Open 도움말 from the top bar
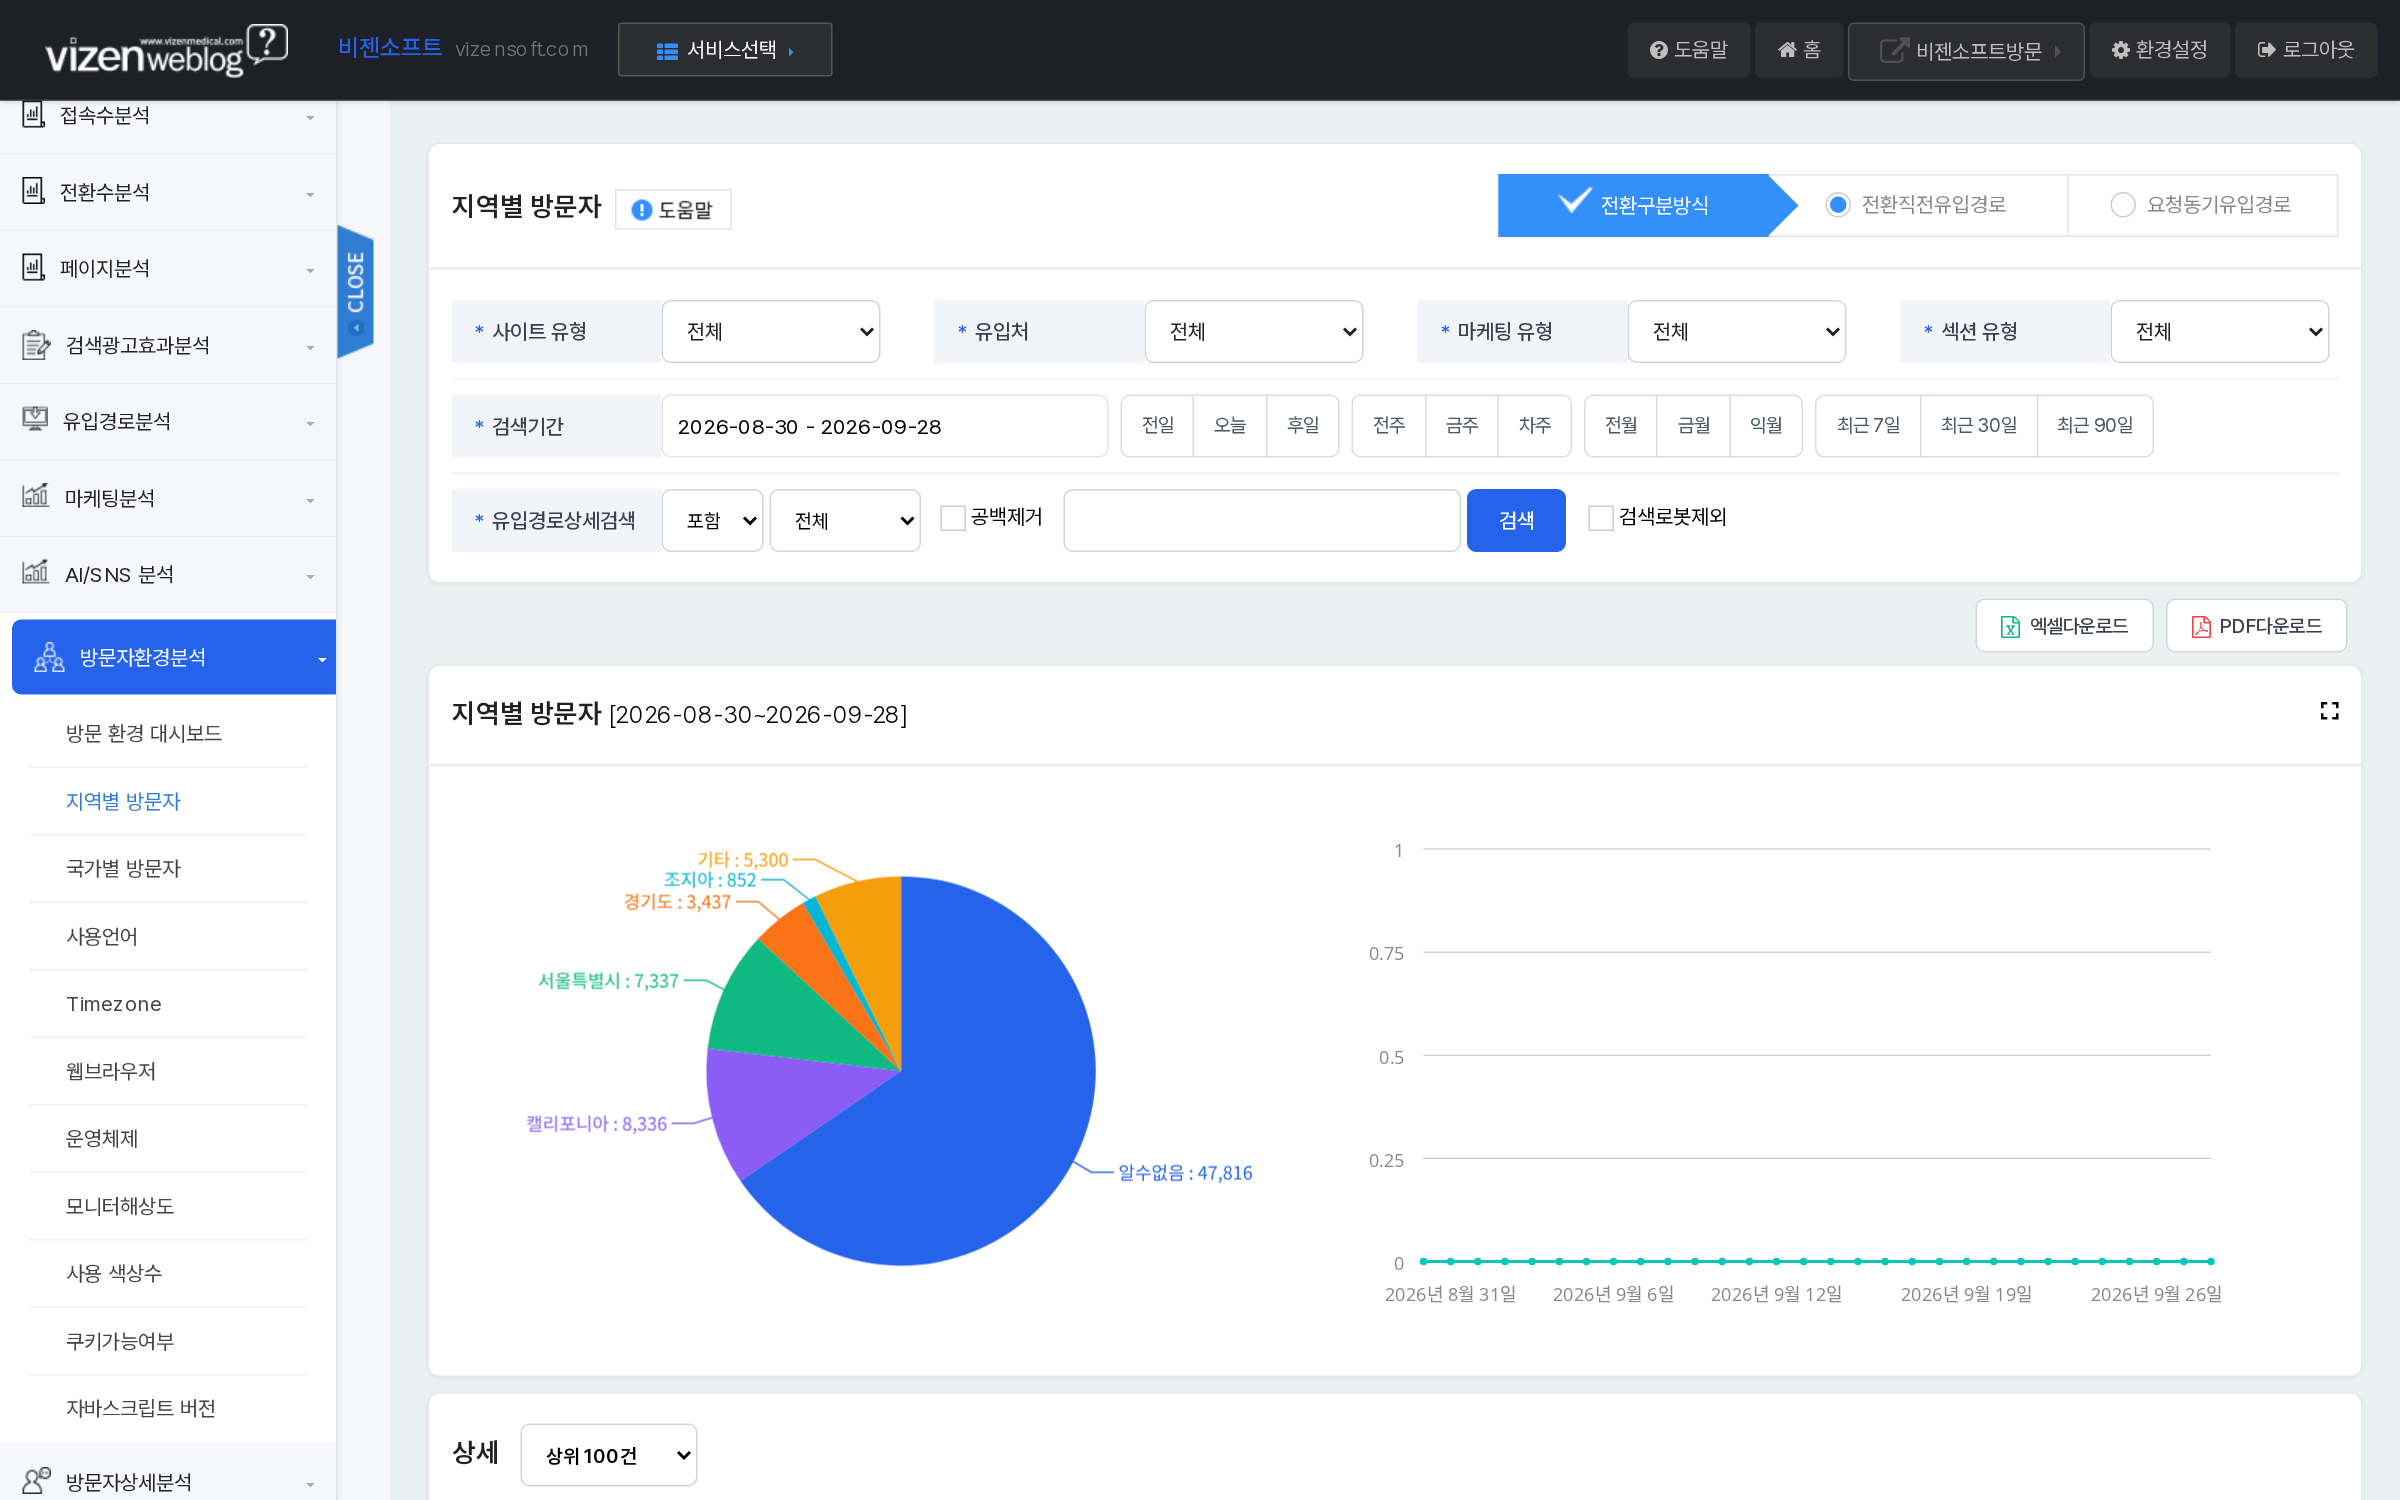Screen dimensions: 2400x1500 [1688, 50]
